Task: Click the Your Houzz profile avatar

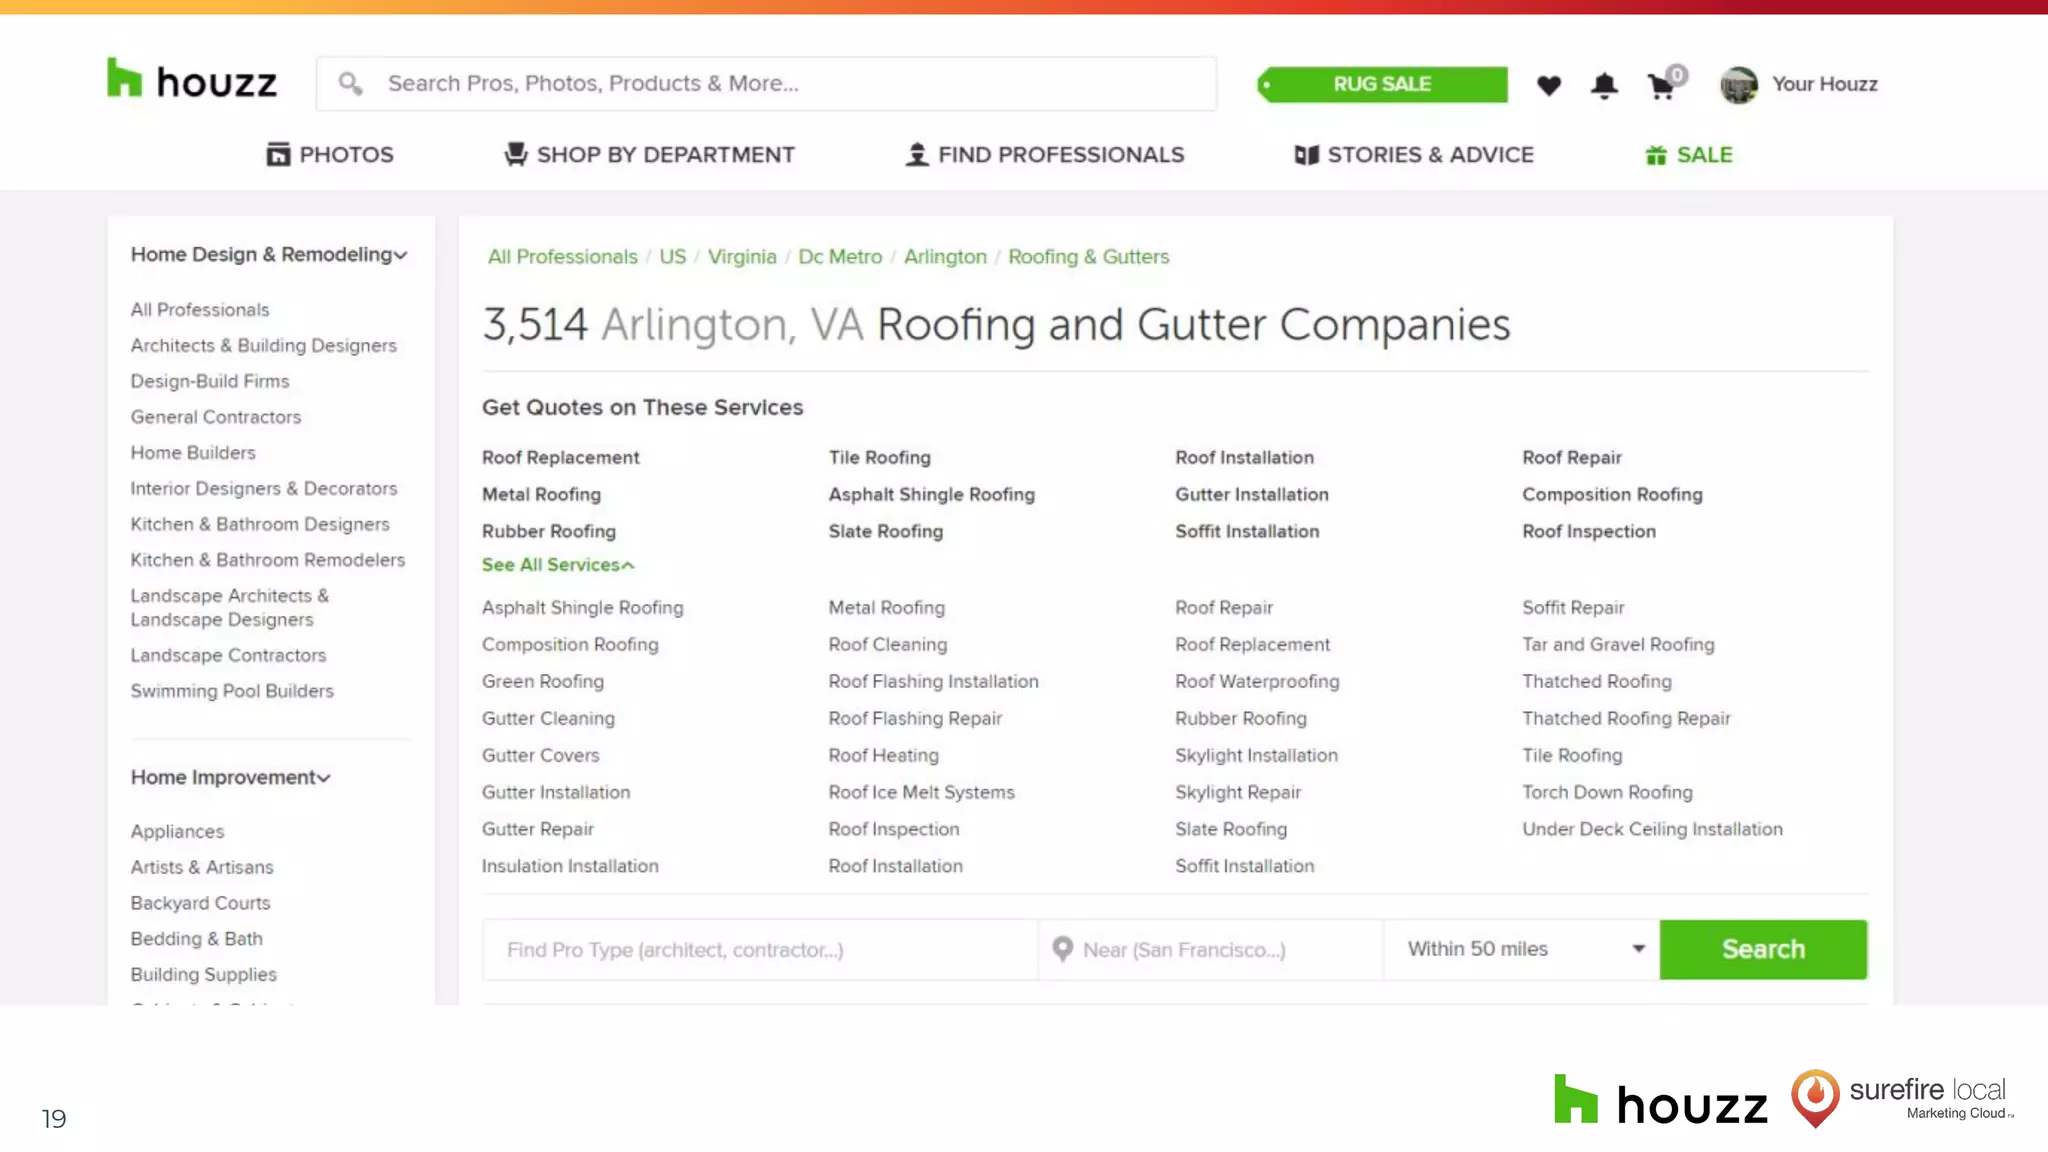Action: pyautogui.click(x=1738, y=85)
